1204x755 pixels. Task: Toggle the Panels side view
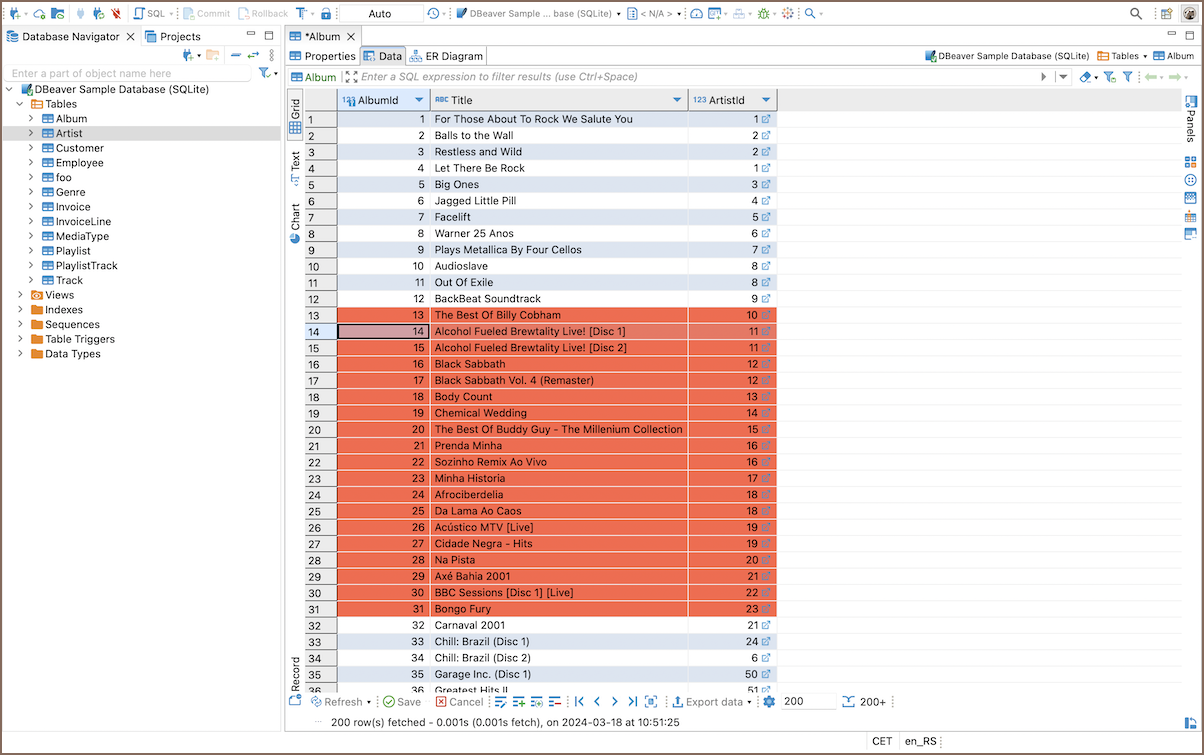click(1190, 120)
